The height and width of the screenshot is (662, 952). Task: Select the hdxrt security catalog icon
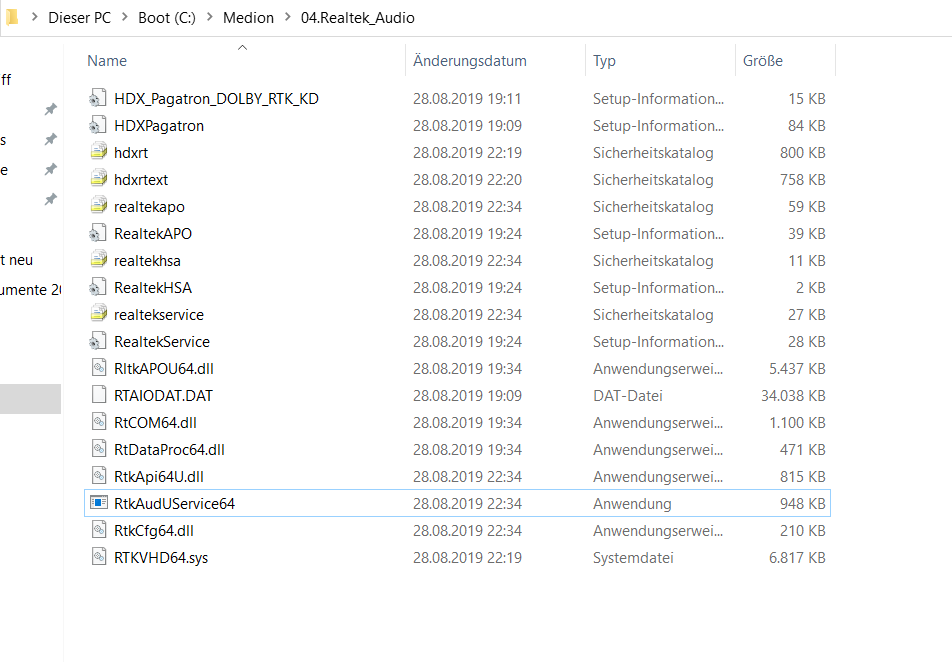[97, 153]
